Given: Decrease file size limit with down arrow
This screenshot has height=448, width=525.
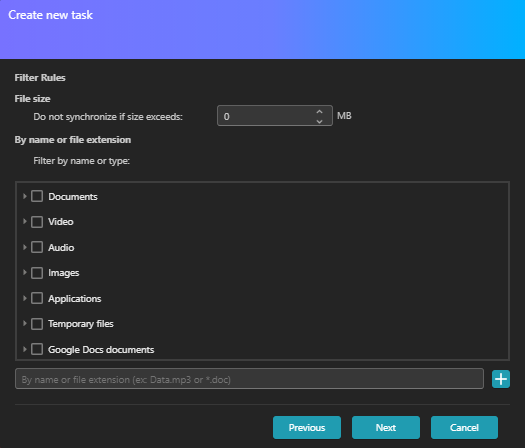Looking at the screenshot, I should pos(319,121).
